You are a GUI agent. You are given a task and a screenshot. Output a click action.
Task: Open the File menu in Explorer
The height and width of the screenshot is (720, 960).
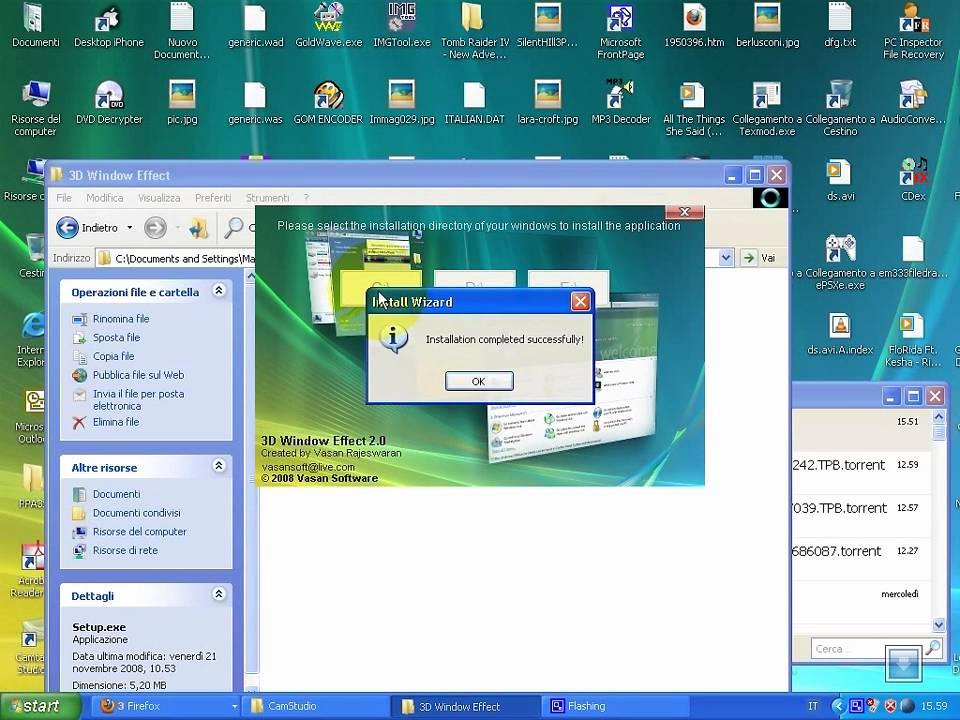[64, 198]
